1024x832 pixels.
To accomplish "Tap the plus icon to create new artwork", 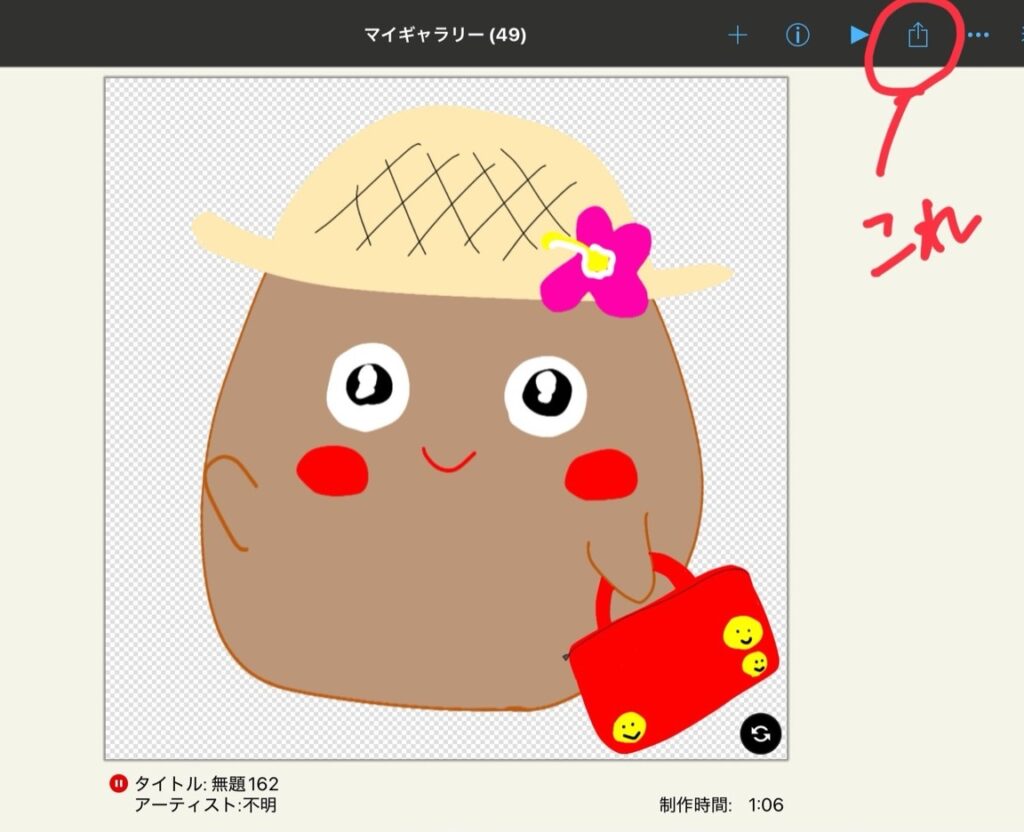I will pos(737,35).
